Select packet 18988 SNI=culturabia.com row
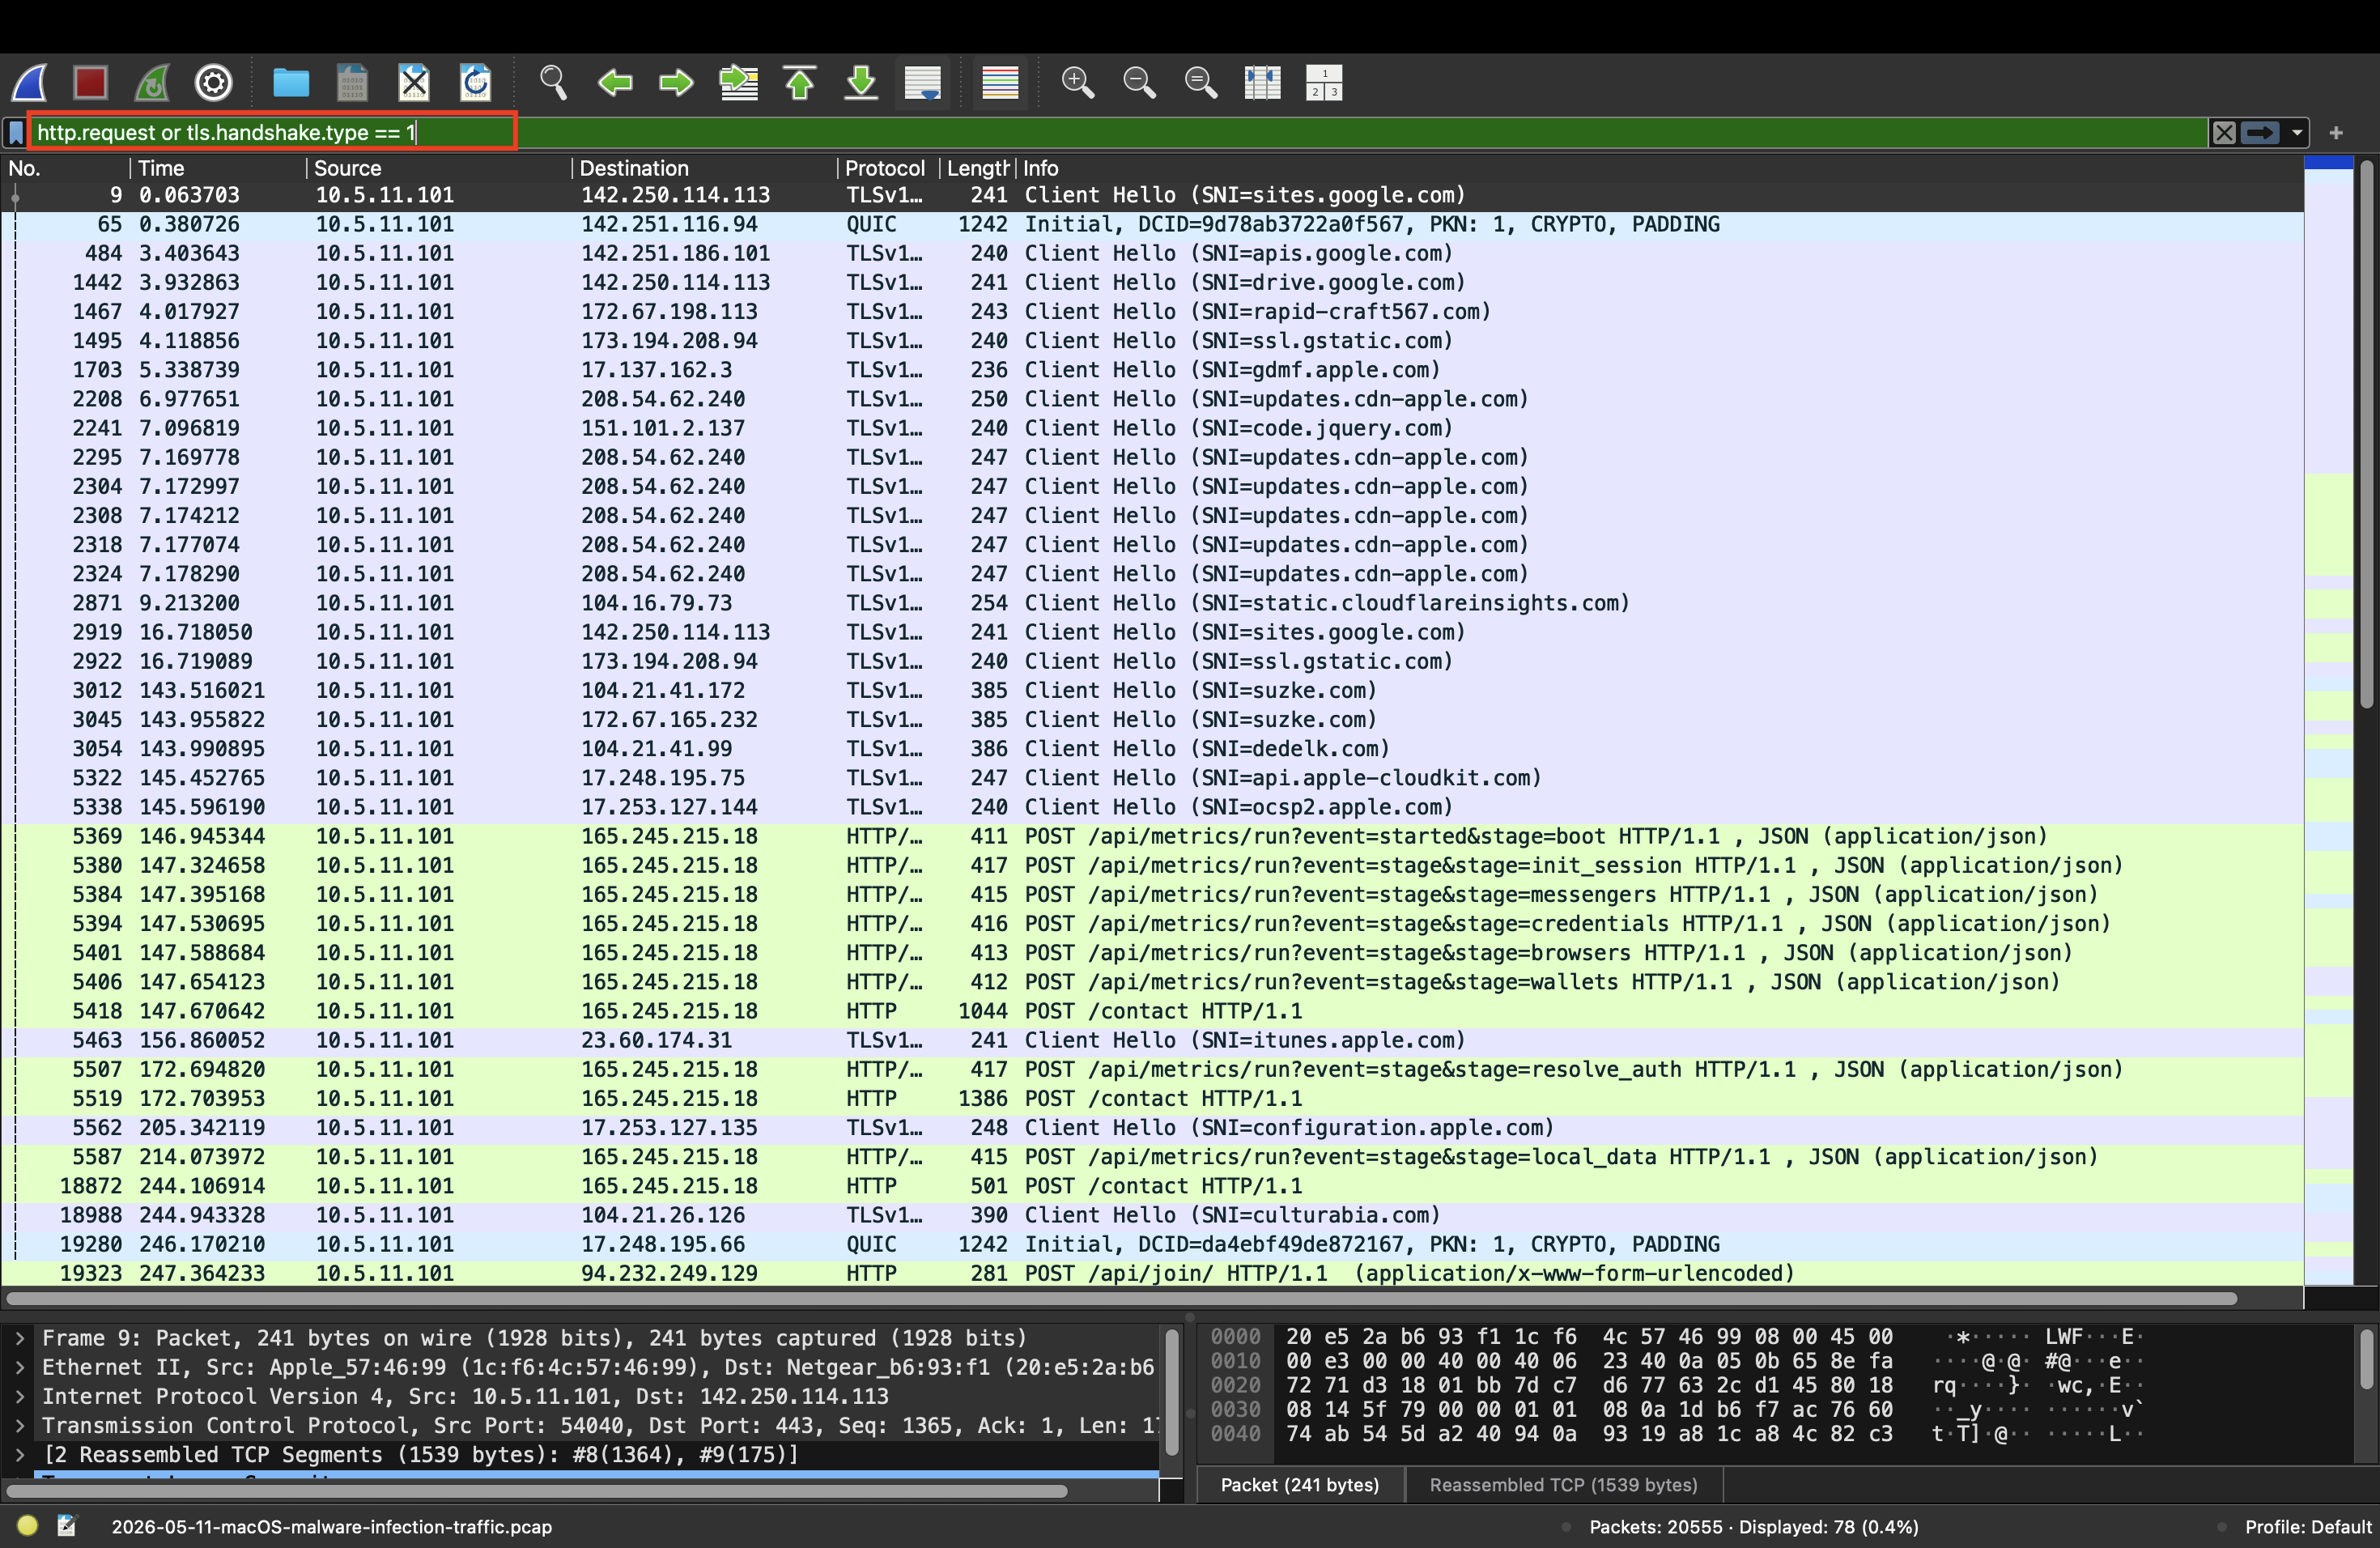Image resolution: width=2380 pixels, height=1548 pixels. [x=1152, y=1216]
